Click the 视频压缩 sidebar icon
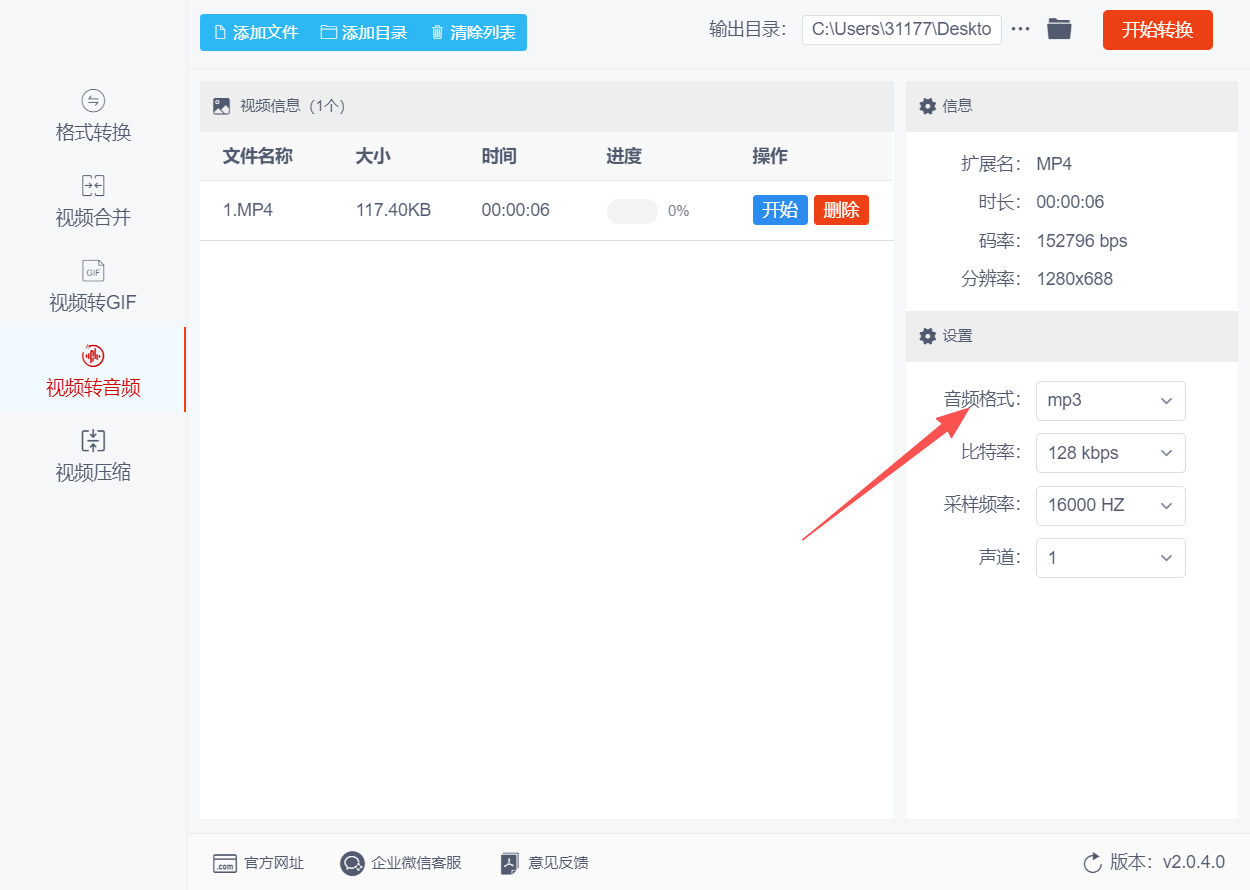This screenshot has height=890, width=1250. 93,441
